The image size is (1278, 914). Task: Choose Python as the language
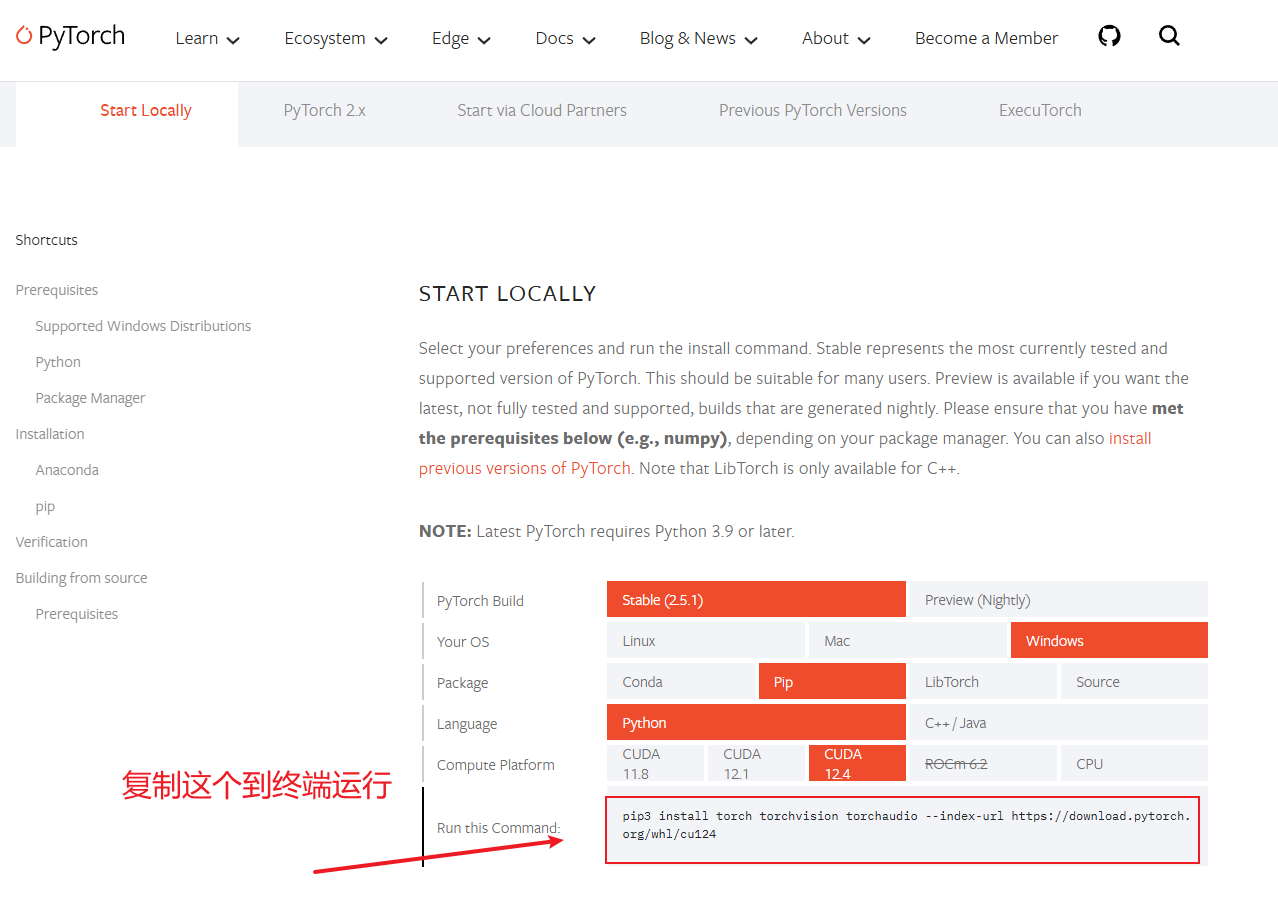pos(756,723)
